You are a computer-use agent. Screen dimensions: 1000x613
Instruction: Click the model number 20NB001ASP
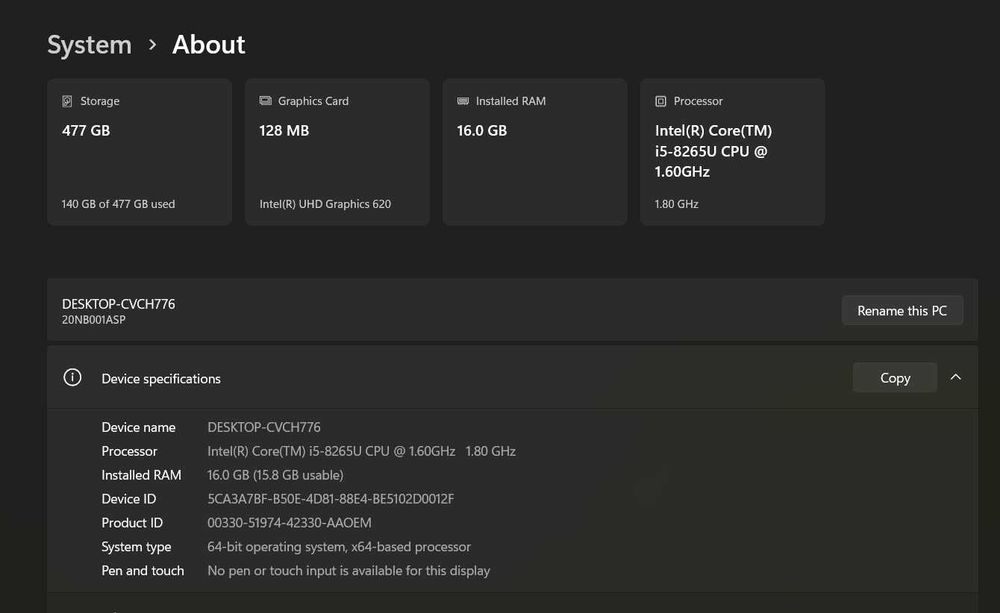coord(94,320)
